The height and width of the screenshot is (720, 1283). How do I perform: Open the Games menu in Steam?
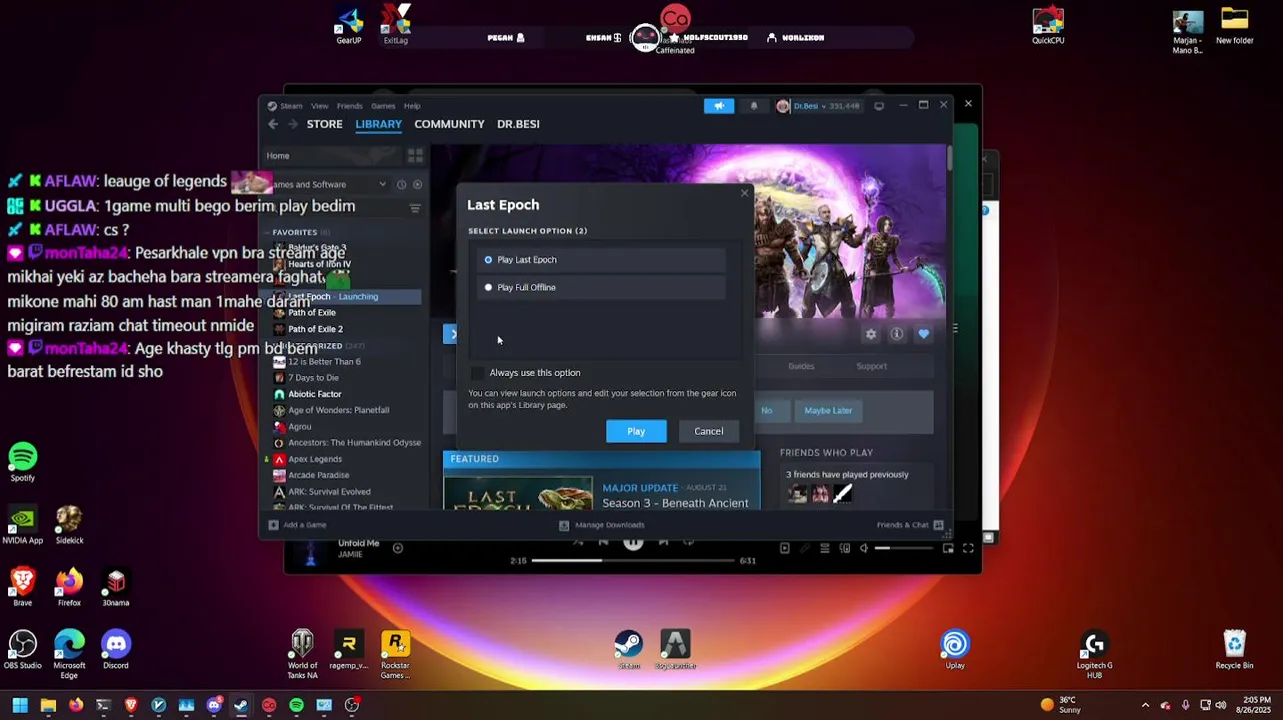tap(383, 106)
